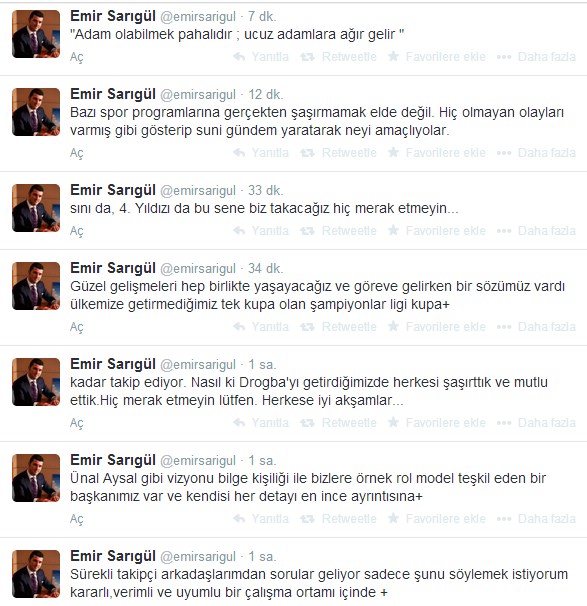Reply to the Ünal Aysal tweet
The width and height of the screenshot is (587, 606).
click(261, 518)
